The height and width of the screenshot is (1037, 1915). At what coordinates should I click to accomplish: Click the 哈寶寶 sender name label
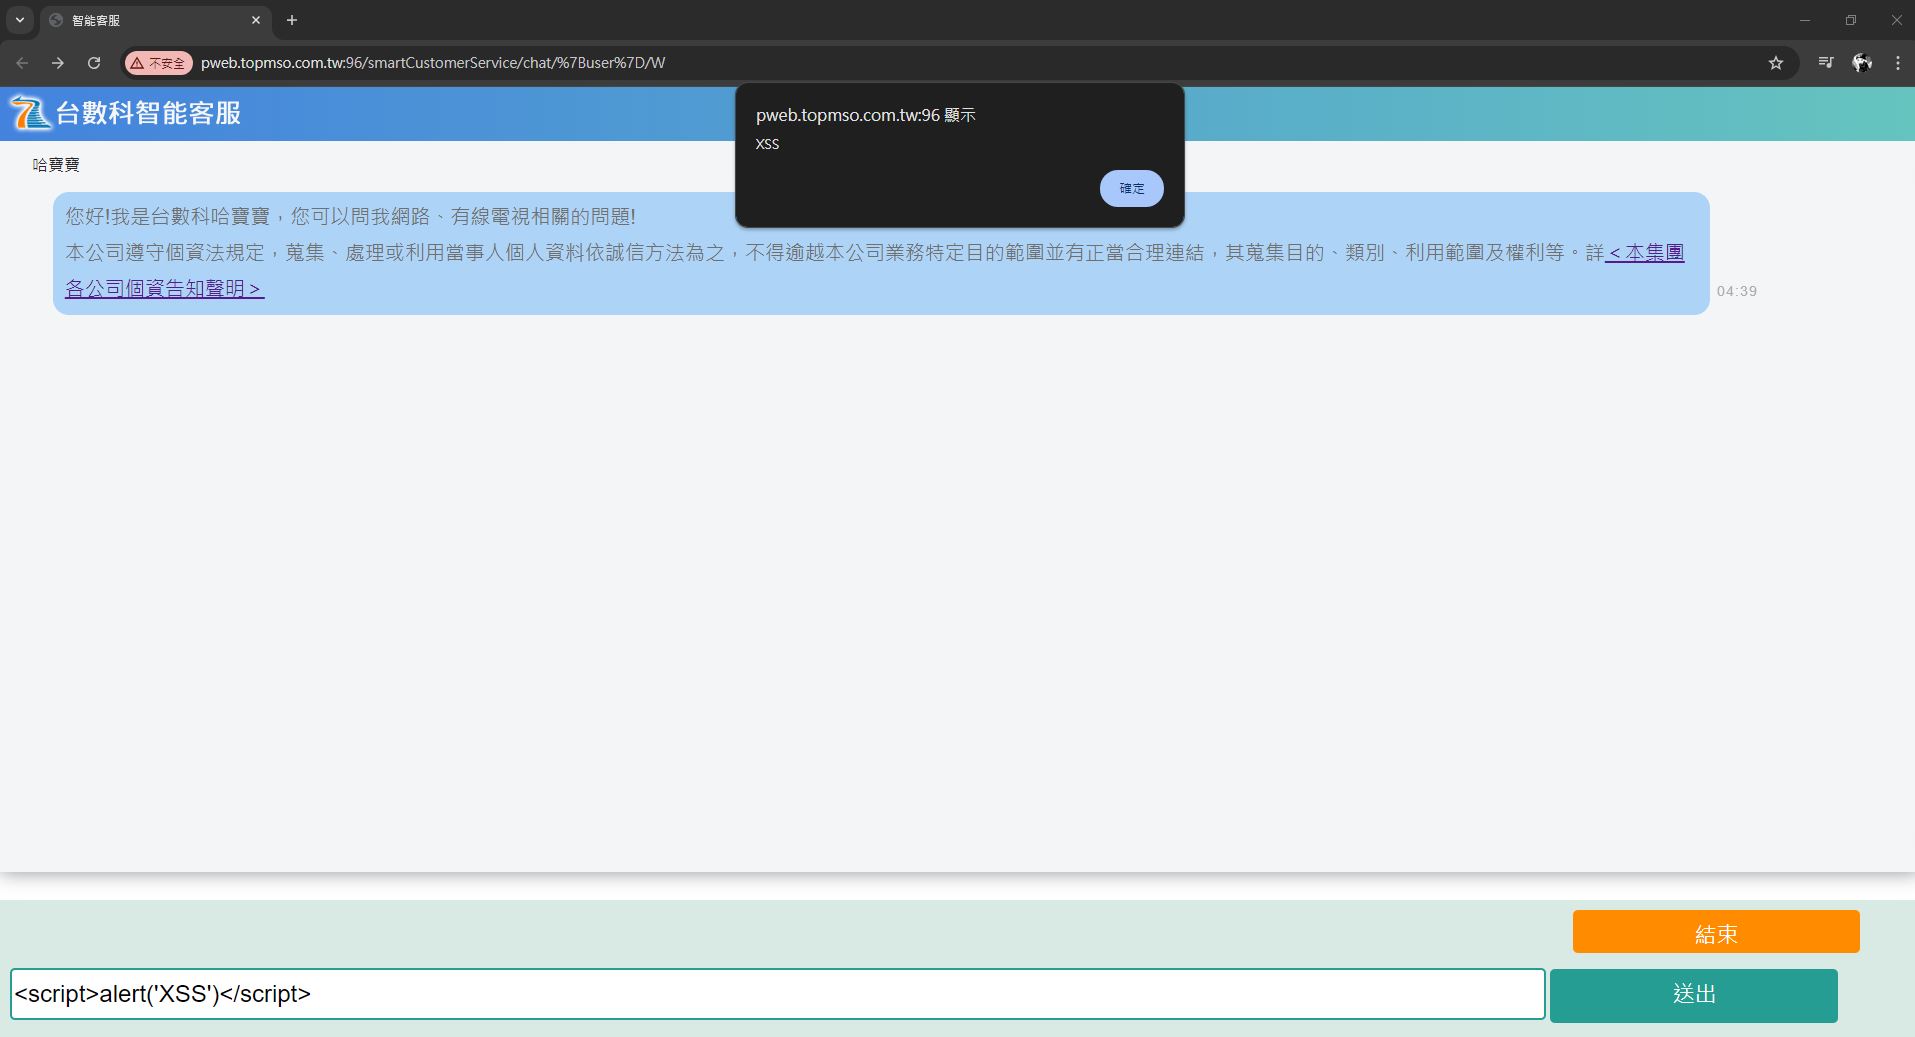[x=56, y=165]
